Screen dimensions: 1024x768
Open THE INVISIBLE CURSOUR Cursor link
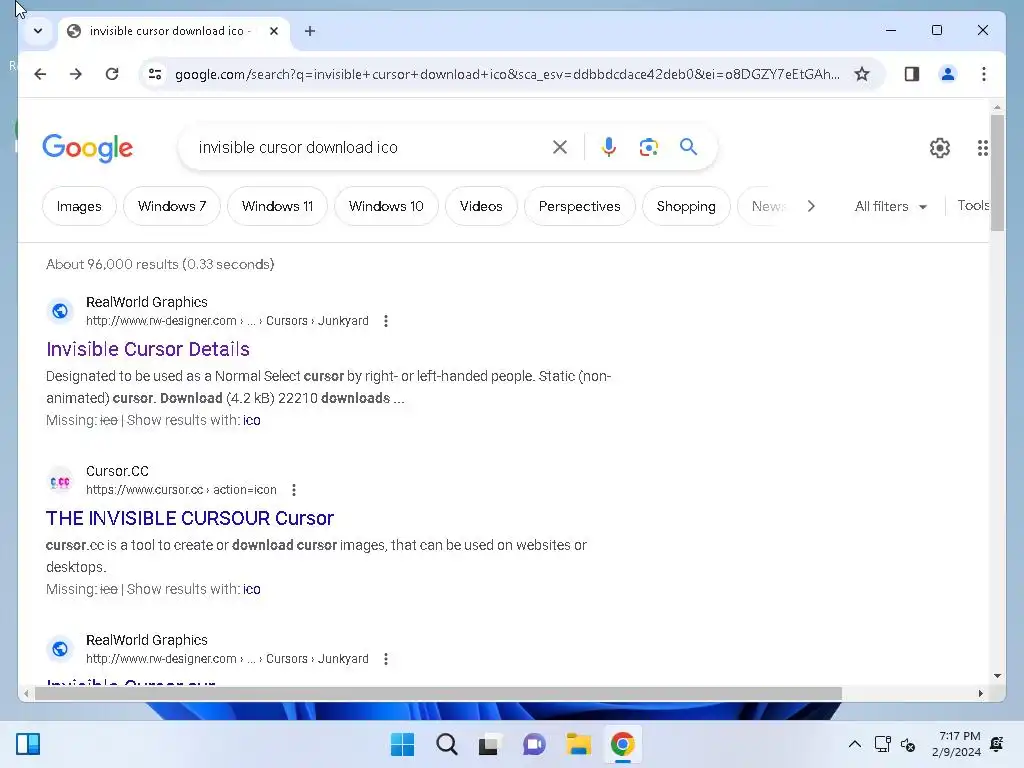(189, 519)
